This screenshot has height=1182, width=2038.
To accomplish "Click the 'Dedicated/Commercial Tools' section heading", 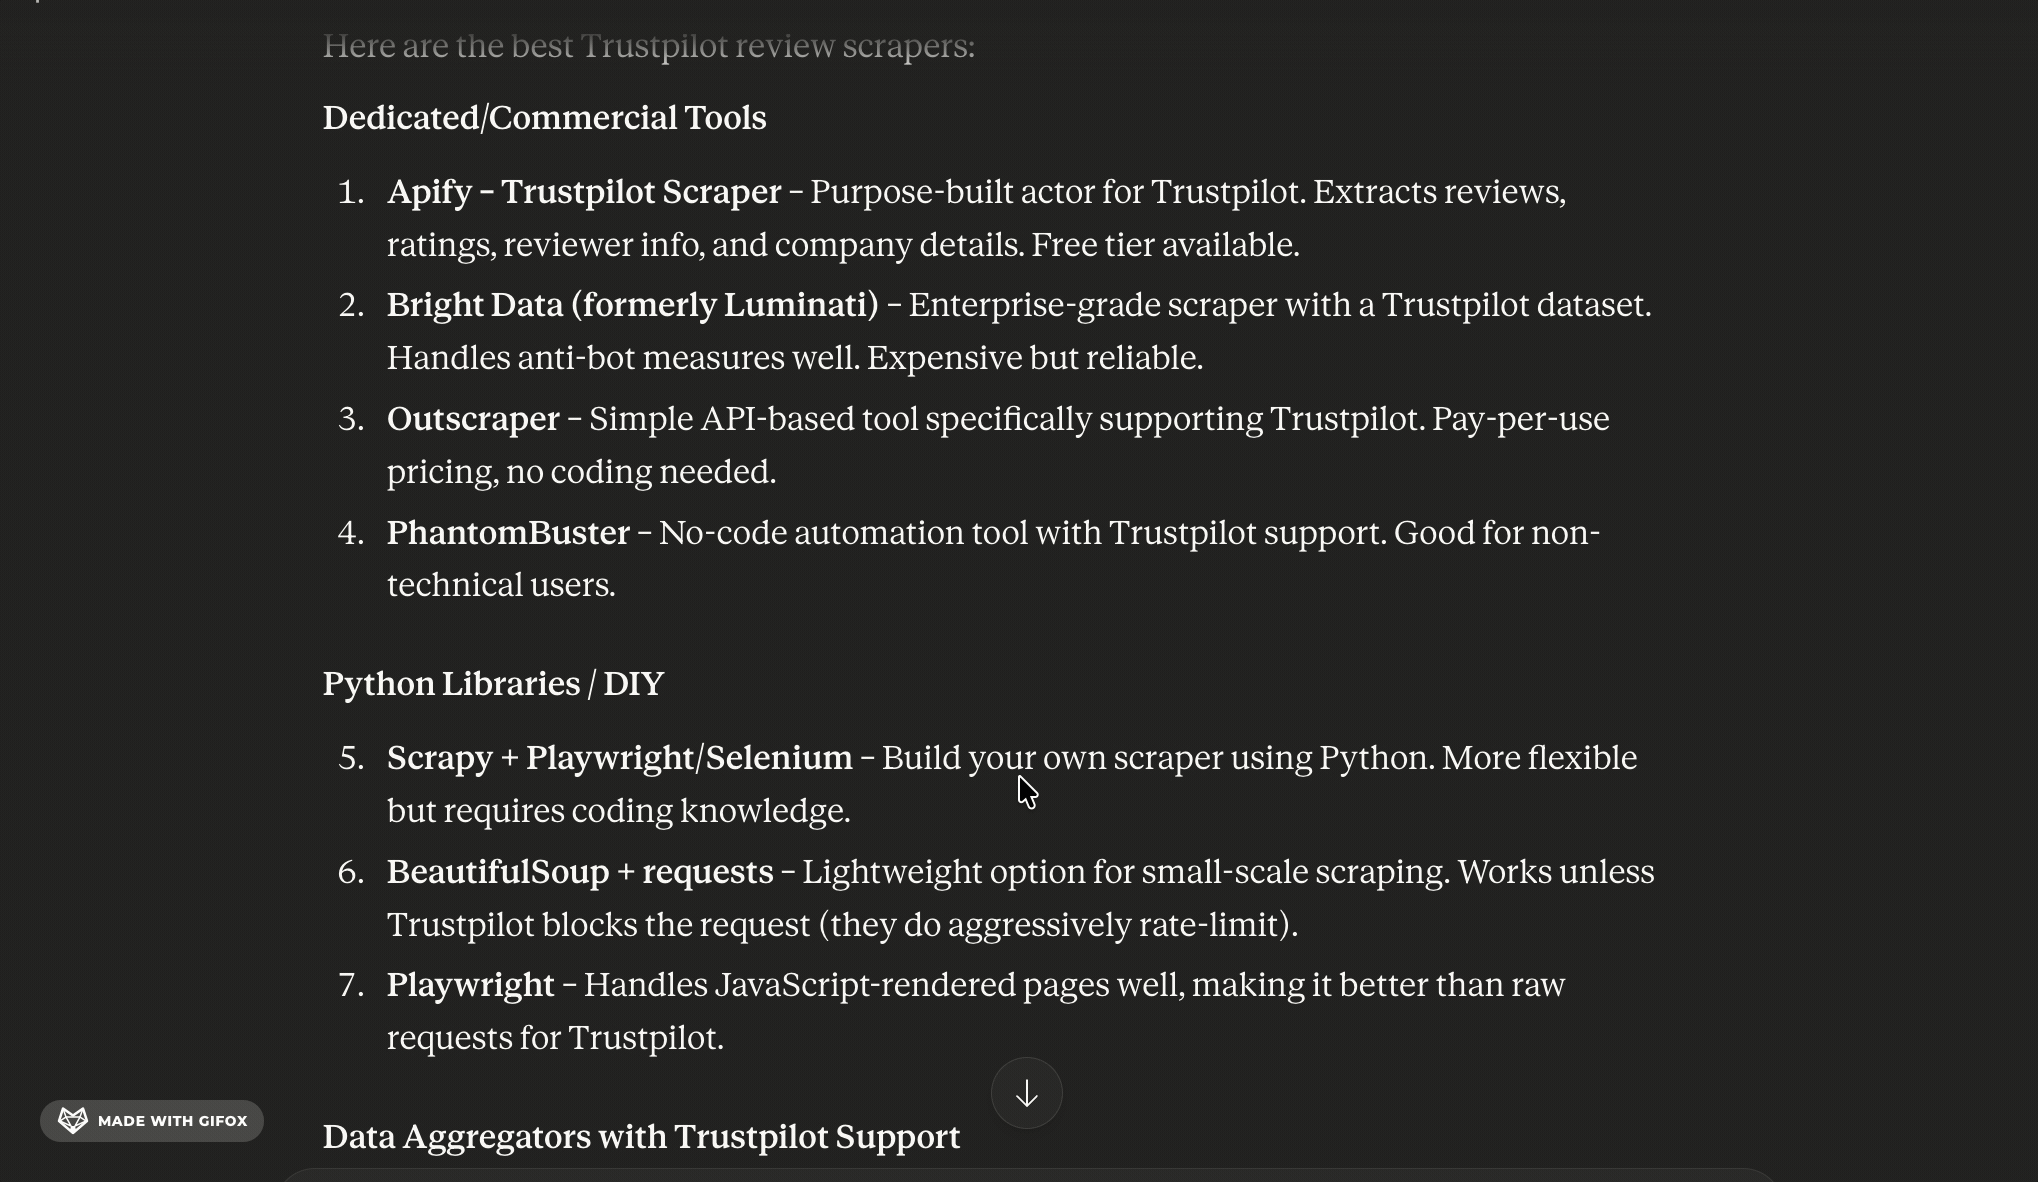I will (544, 117).
